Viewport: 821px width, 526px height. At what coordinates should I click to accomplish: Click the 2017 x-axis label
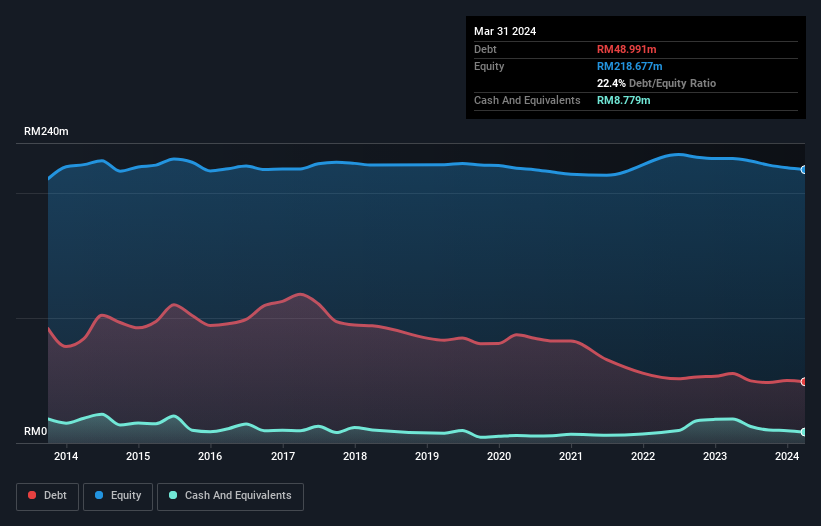click(283, 456)
